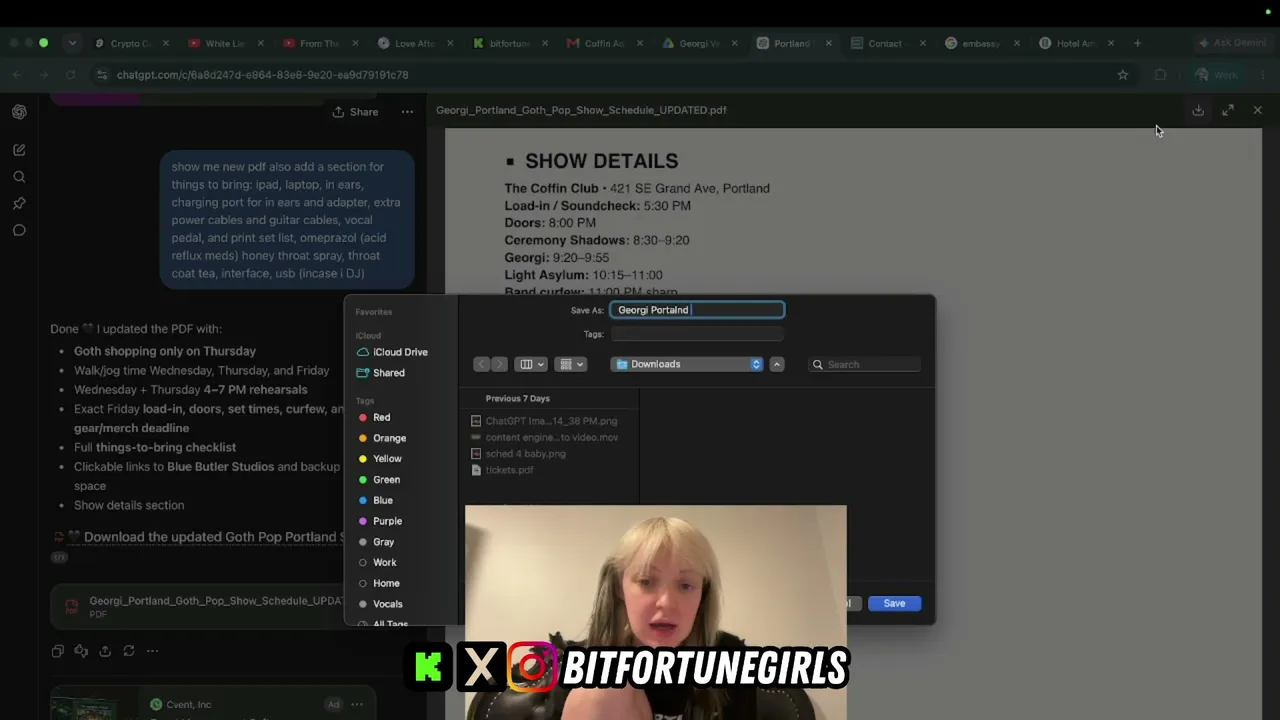Open a new browser tab
The width and height of the screenshot is (1280, 720).
pos(1137,43)
